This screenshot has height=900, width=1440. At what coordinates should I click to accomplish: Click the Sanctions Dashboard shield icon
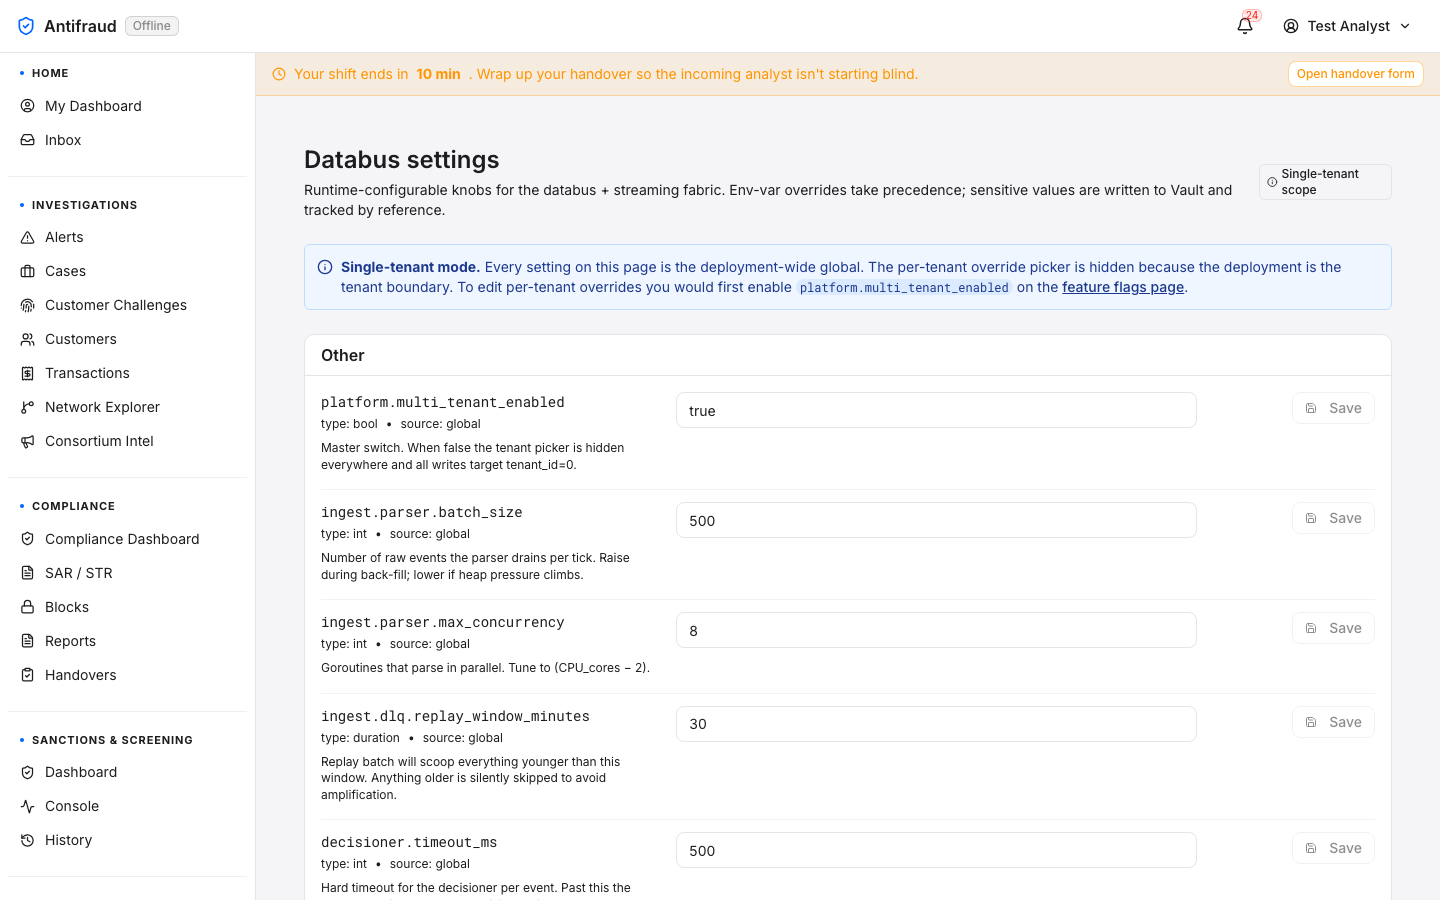28,772
